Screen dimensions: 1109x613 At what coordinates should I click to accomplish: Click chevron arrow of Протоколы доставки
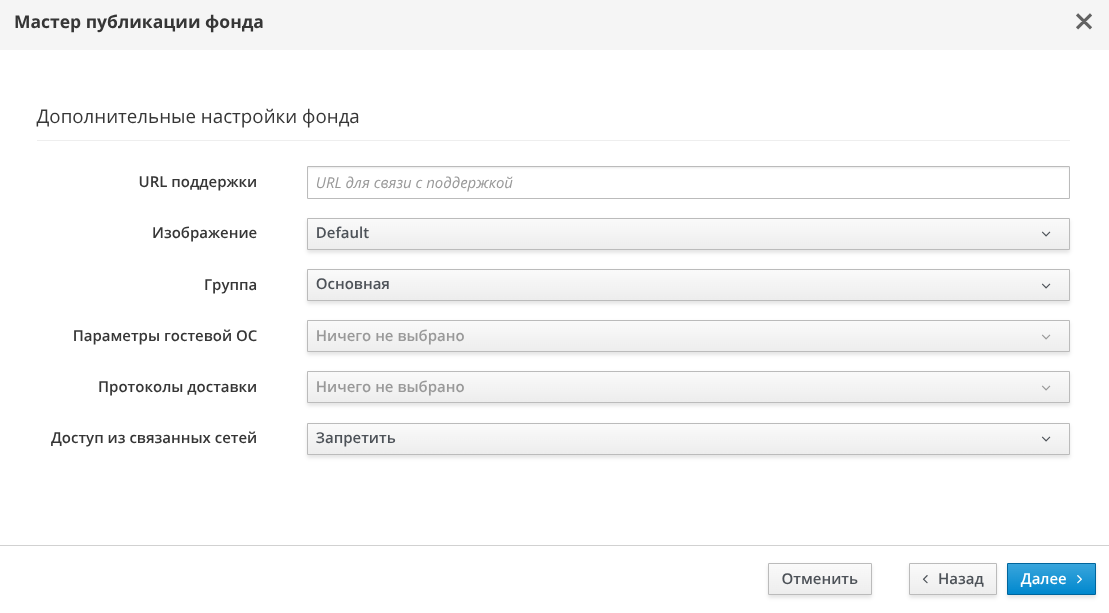click(x=1046, y=388)
